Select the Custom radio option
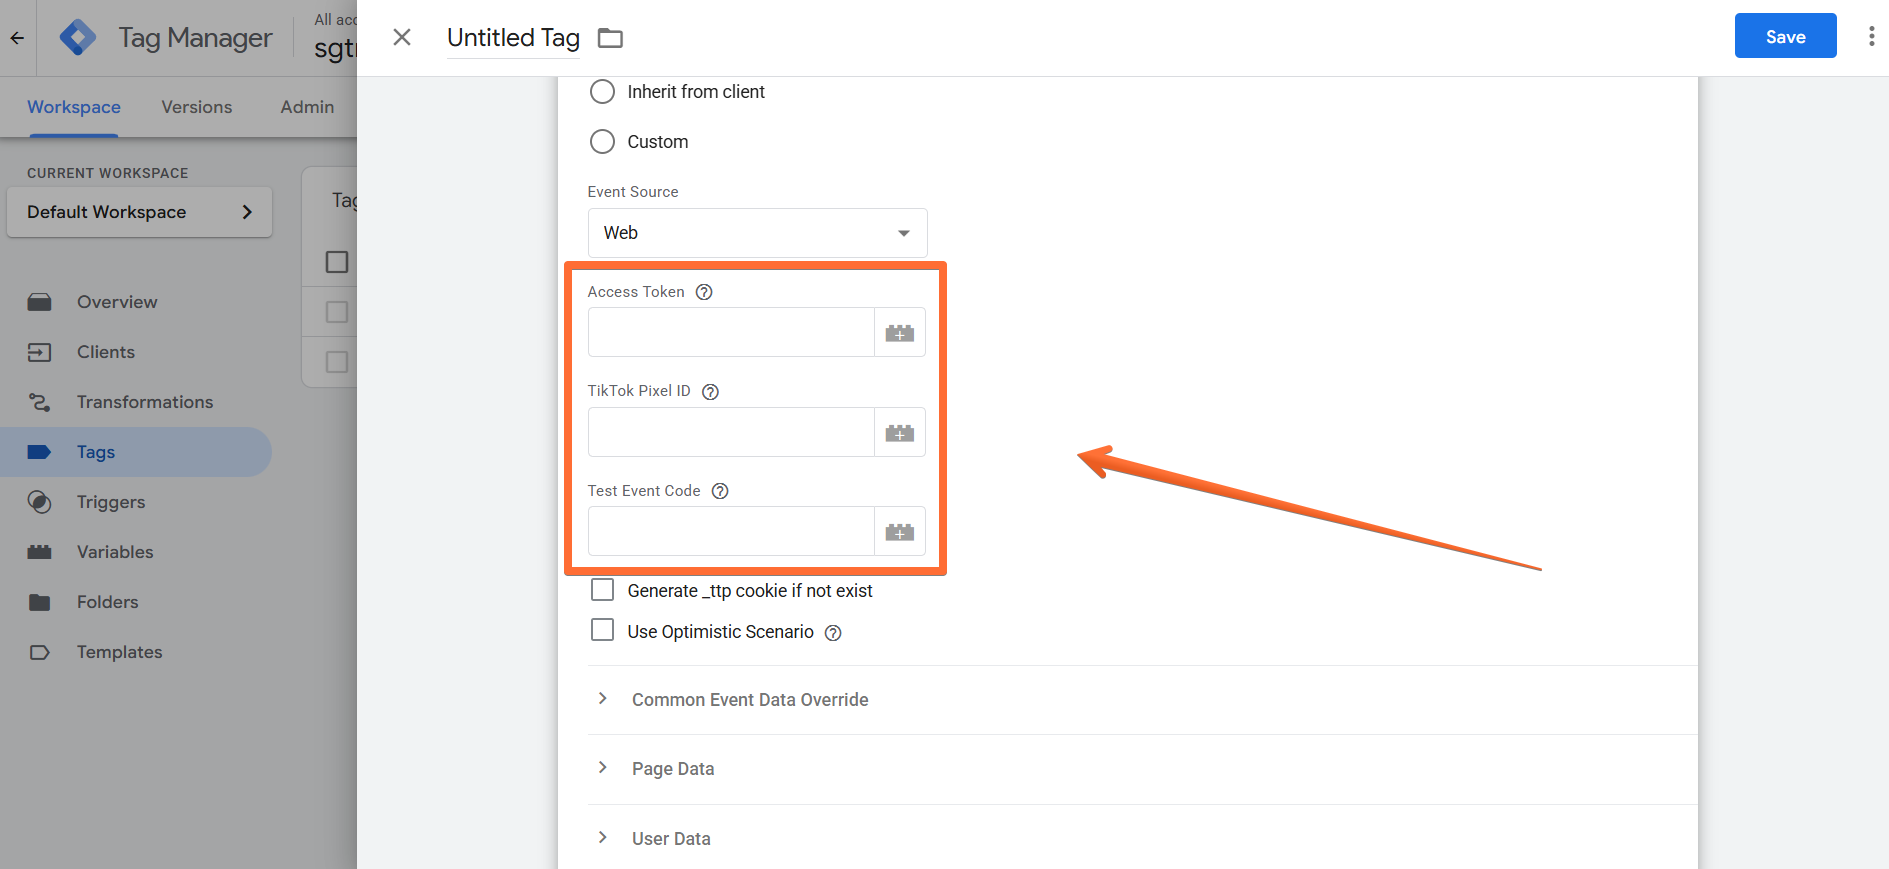The width and height of the screenshot is (1889, 869). point(602,142)
